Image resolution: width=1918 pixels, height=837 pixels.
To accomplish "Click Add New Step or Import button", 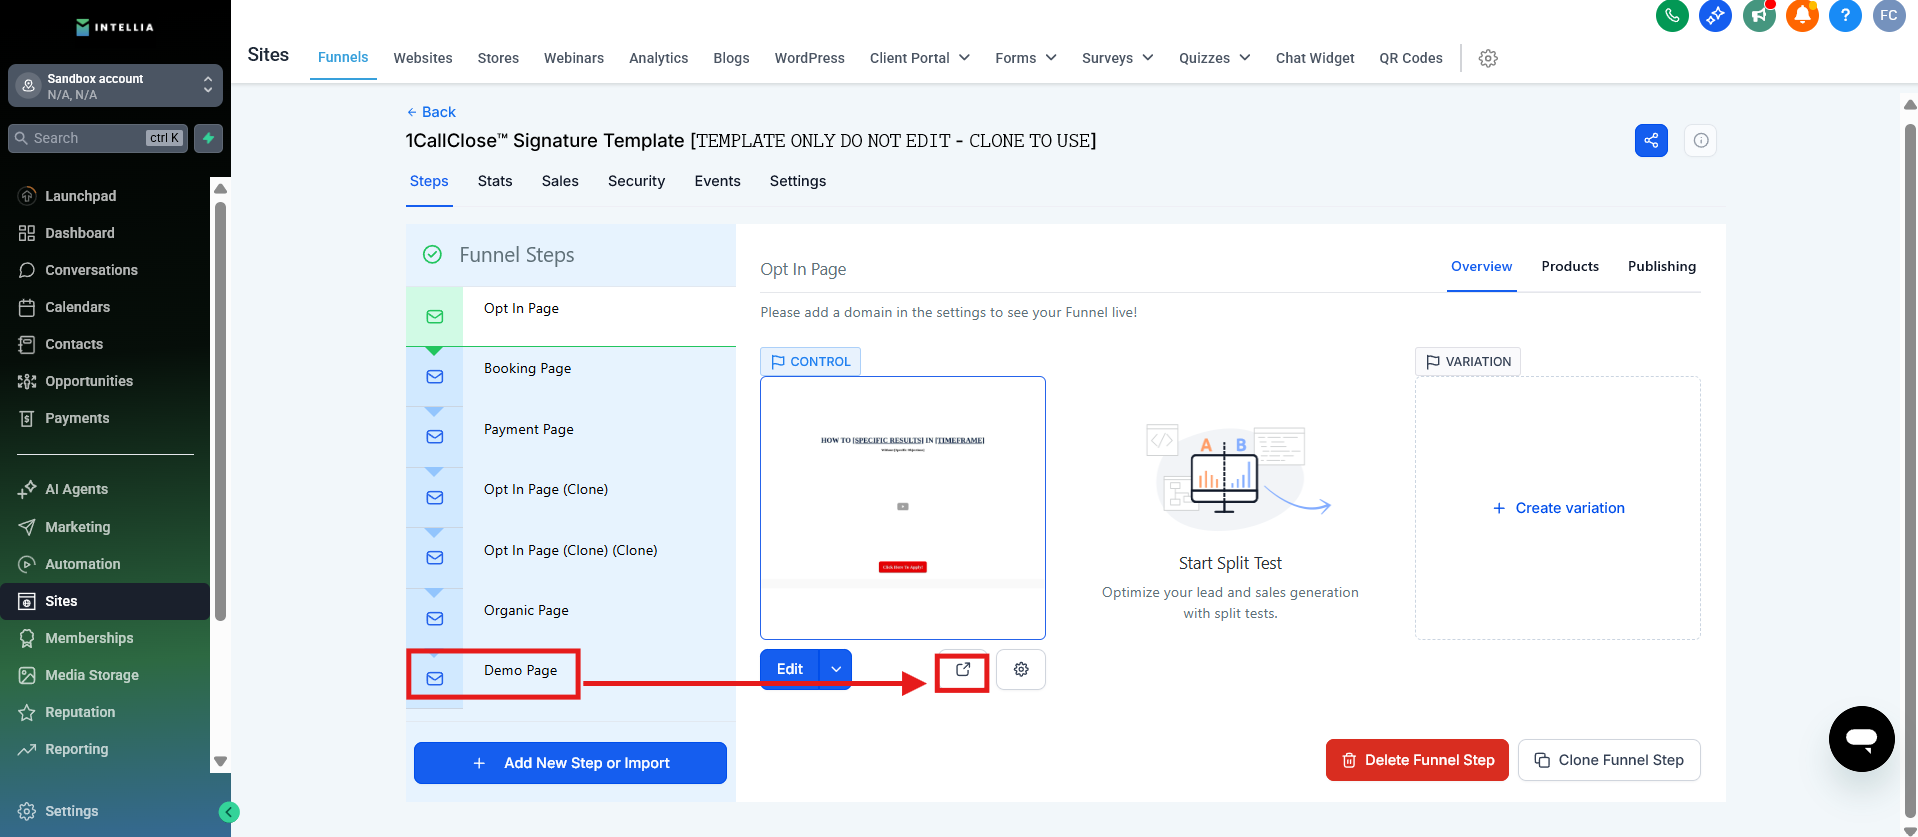I will 570,763.
